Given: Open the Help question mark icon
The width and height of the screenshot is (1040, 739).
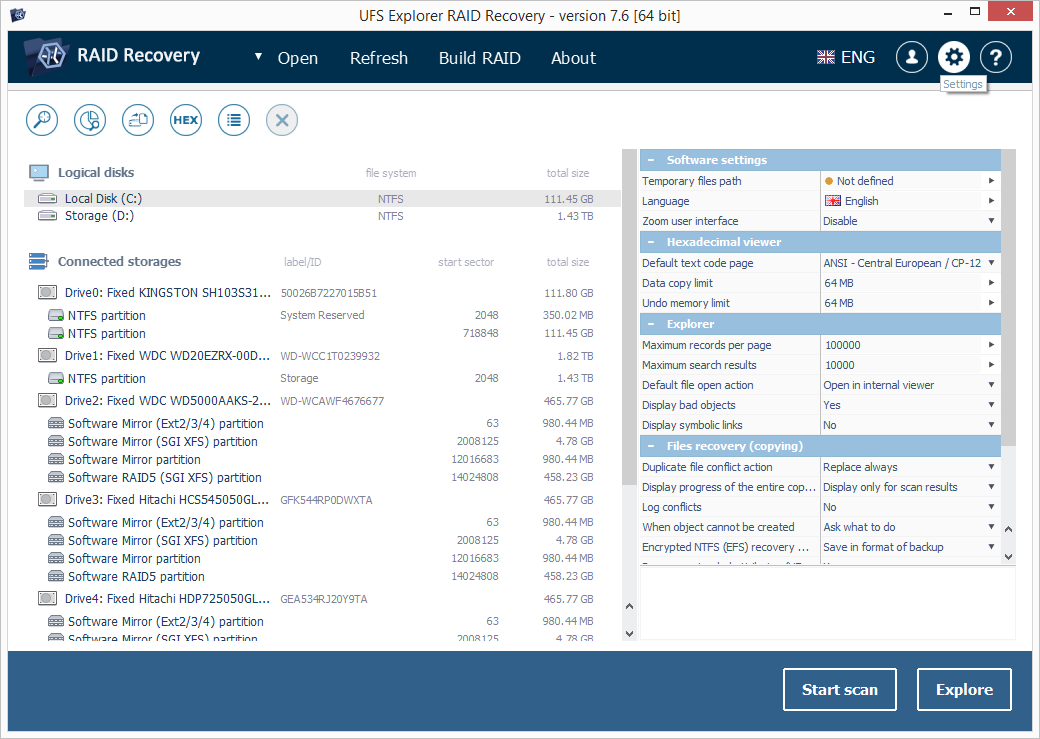Looking at the screenshot, I should coord(996,57).
